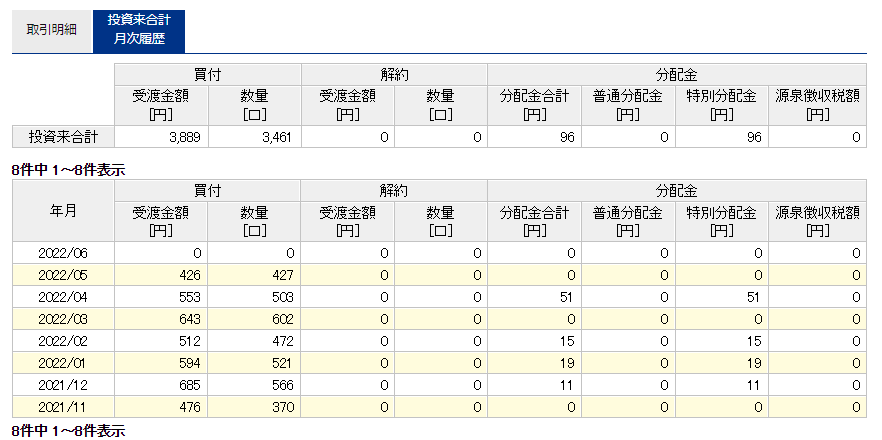Click 分配金合計 value 96 in the summary row
The image size is (882, 440).
pyautogui.click(x=567, y=137)
